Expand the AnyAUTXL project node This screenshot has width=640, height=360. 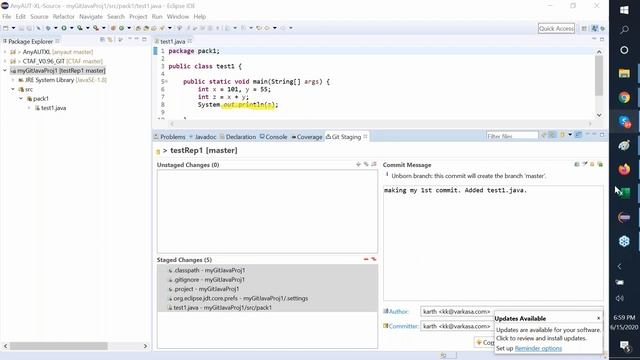(x=5, y=52)
